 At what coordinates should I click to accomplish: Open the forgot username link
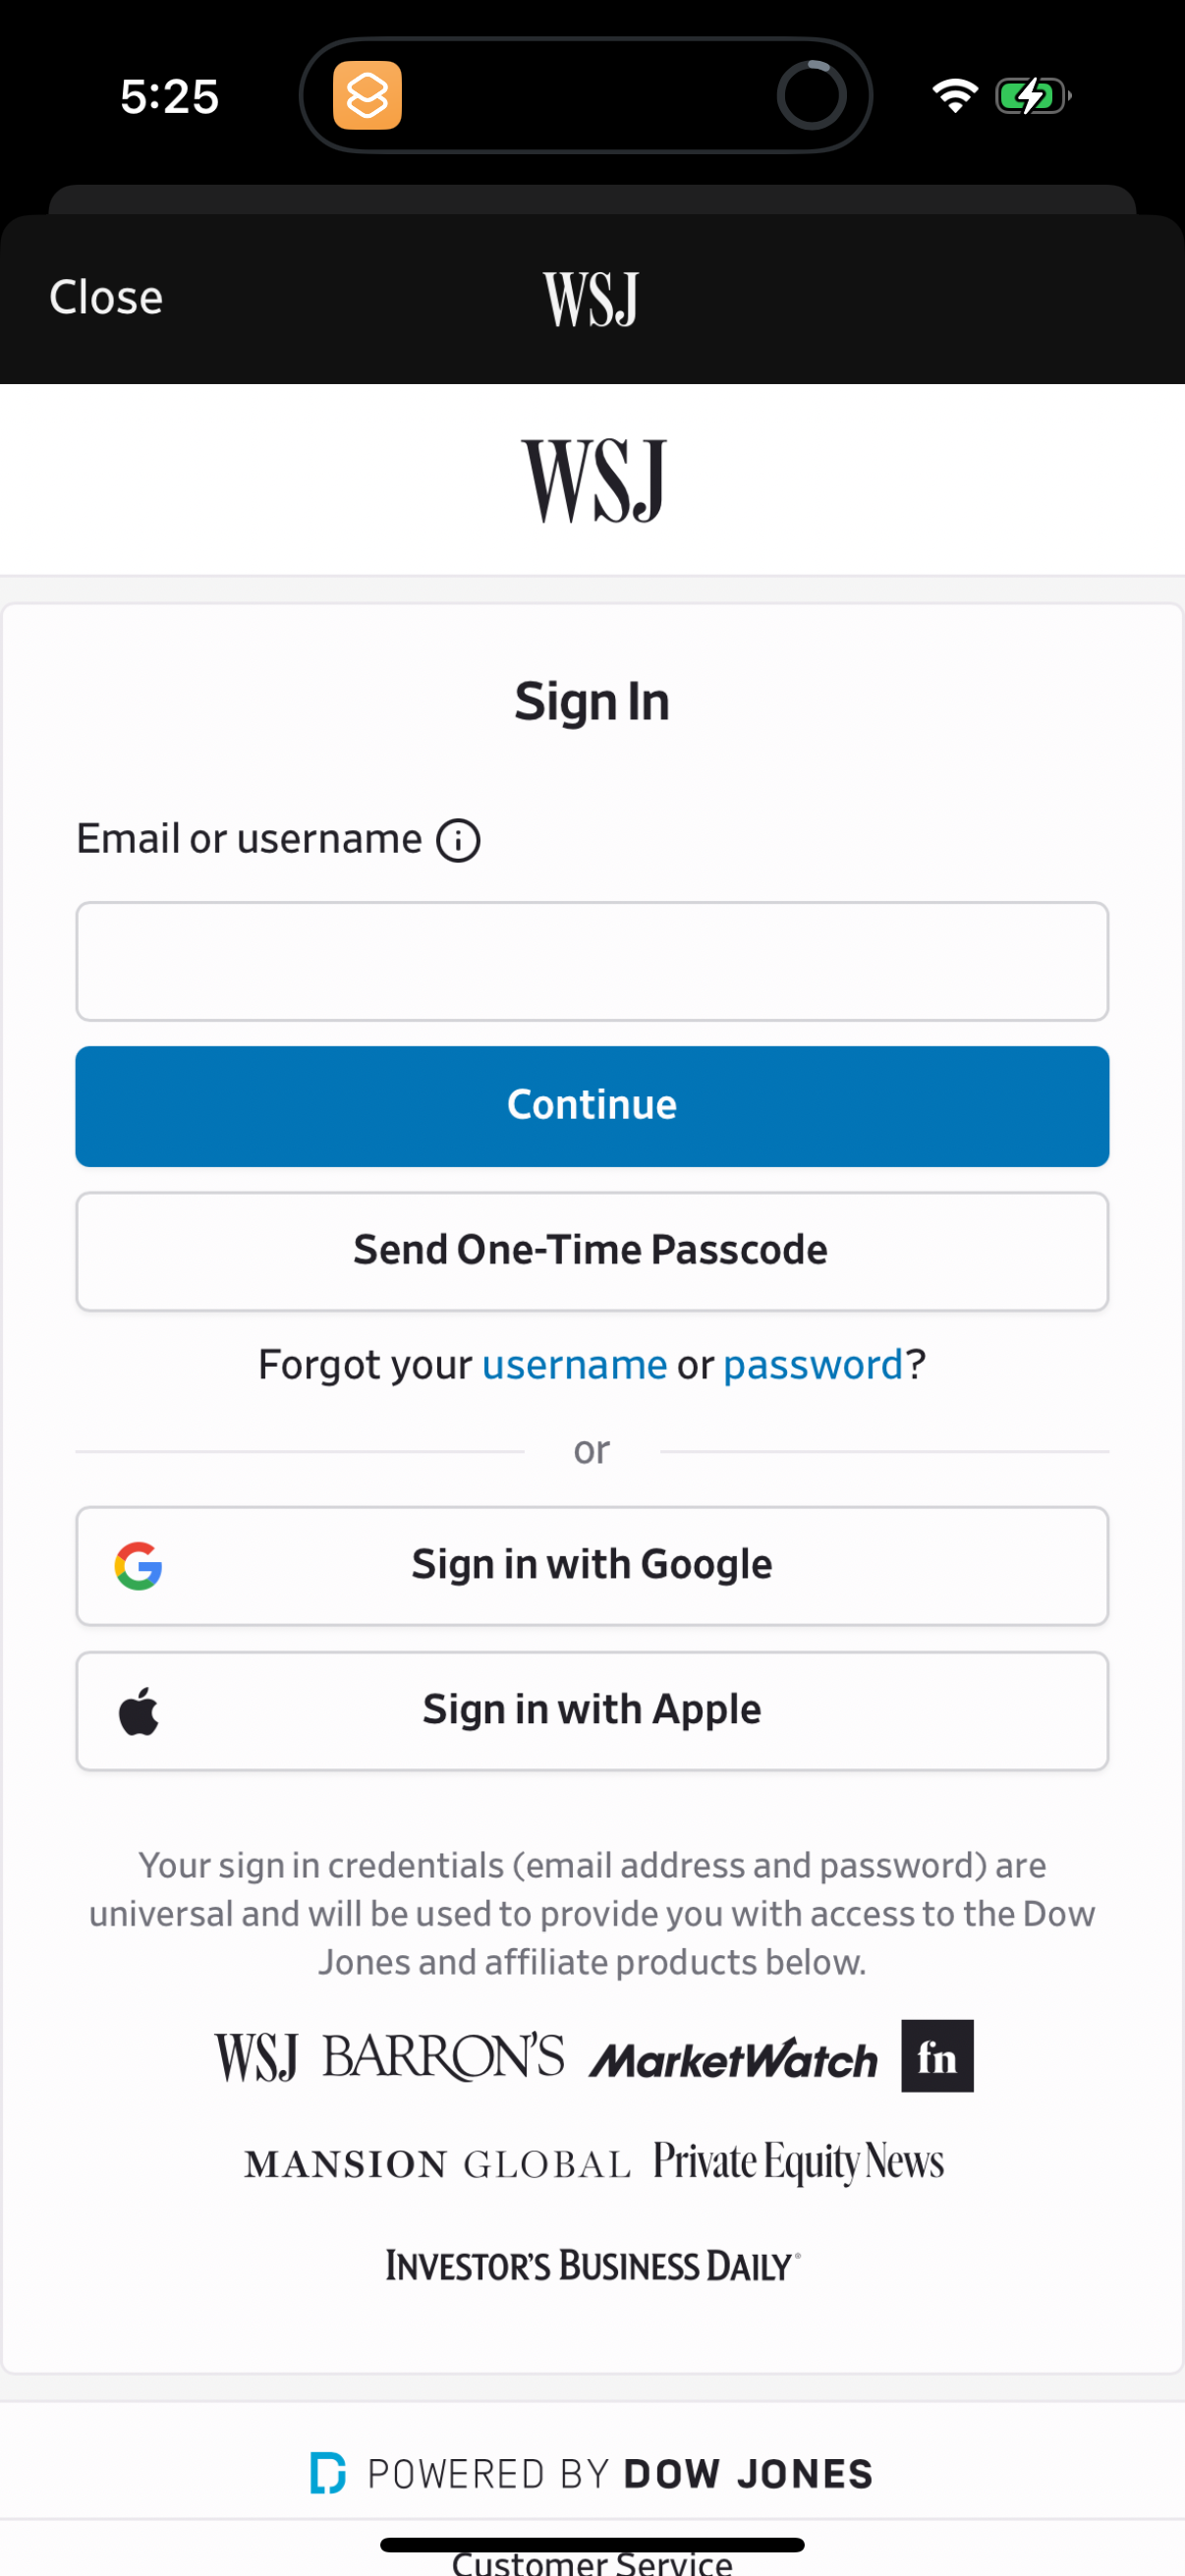(x=574, y=1364)
